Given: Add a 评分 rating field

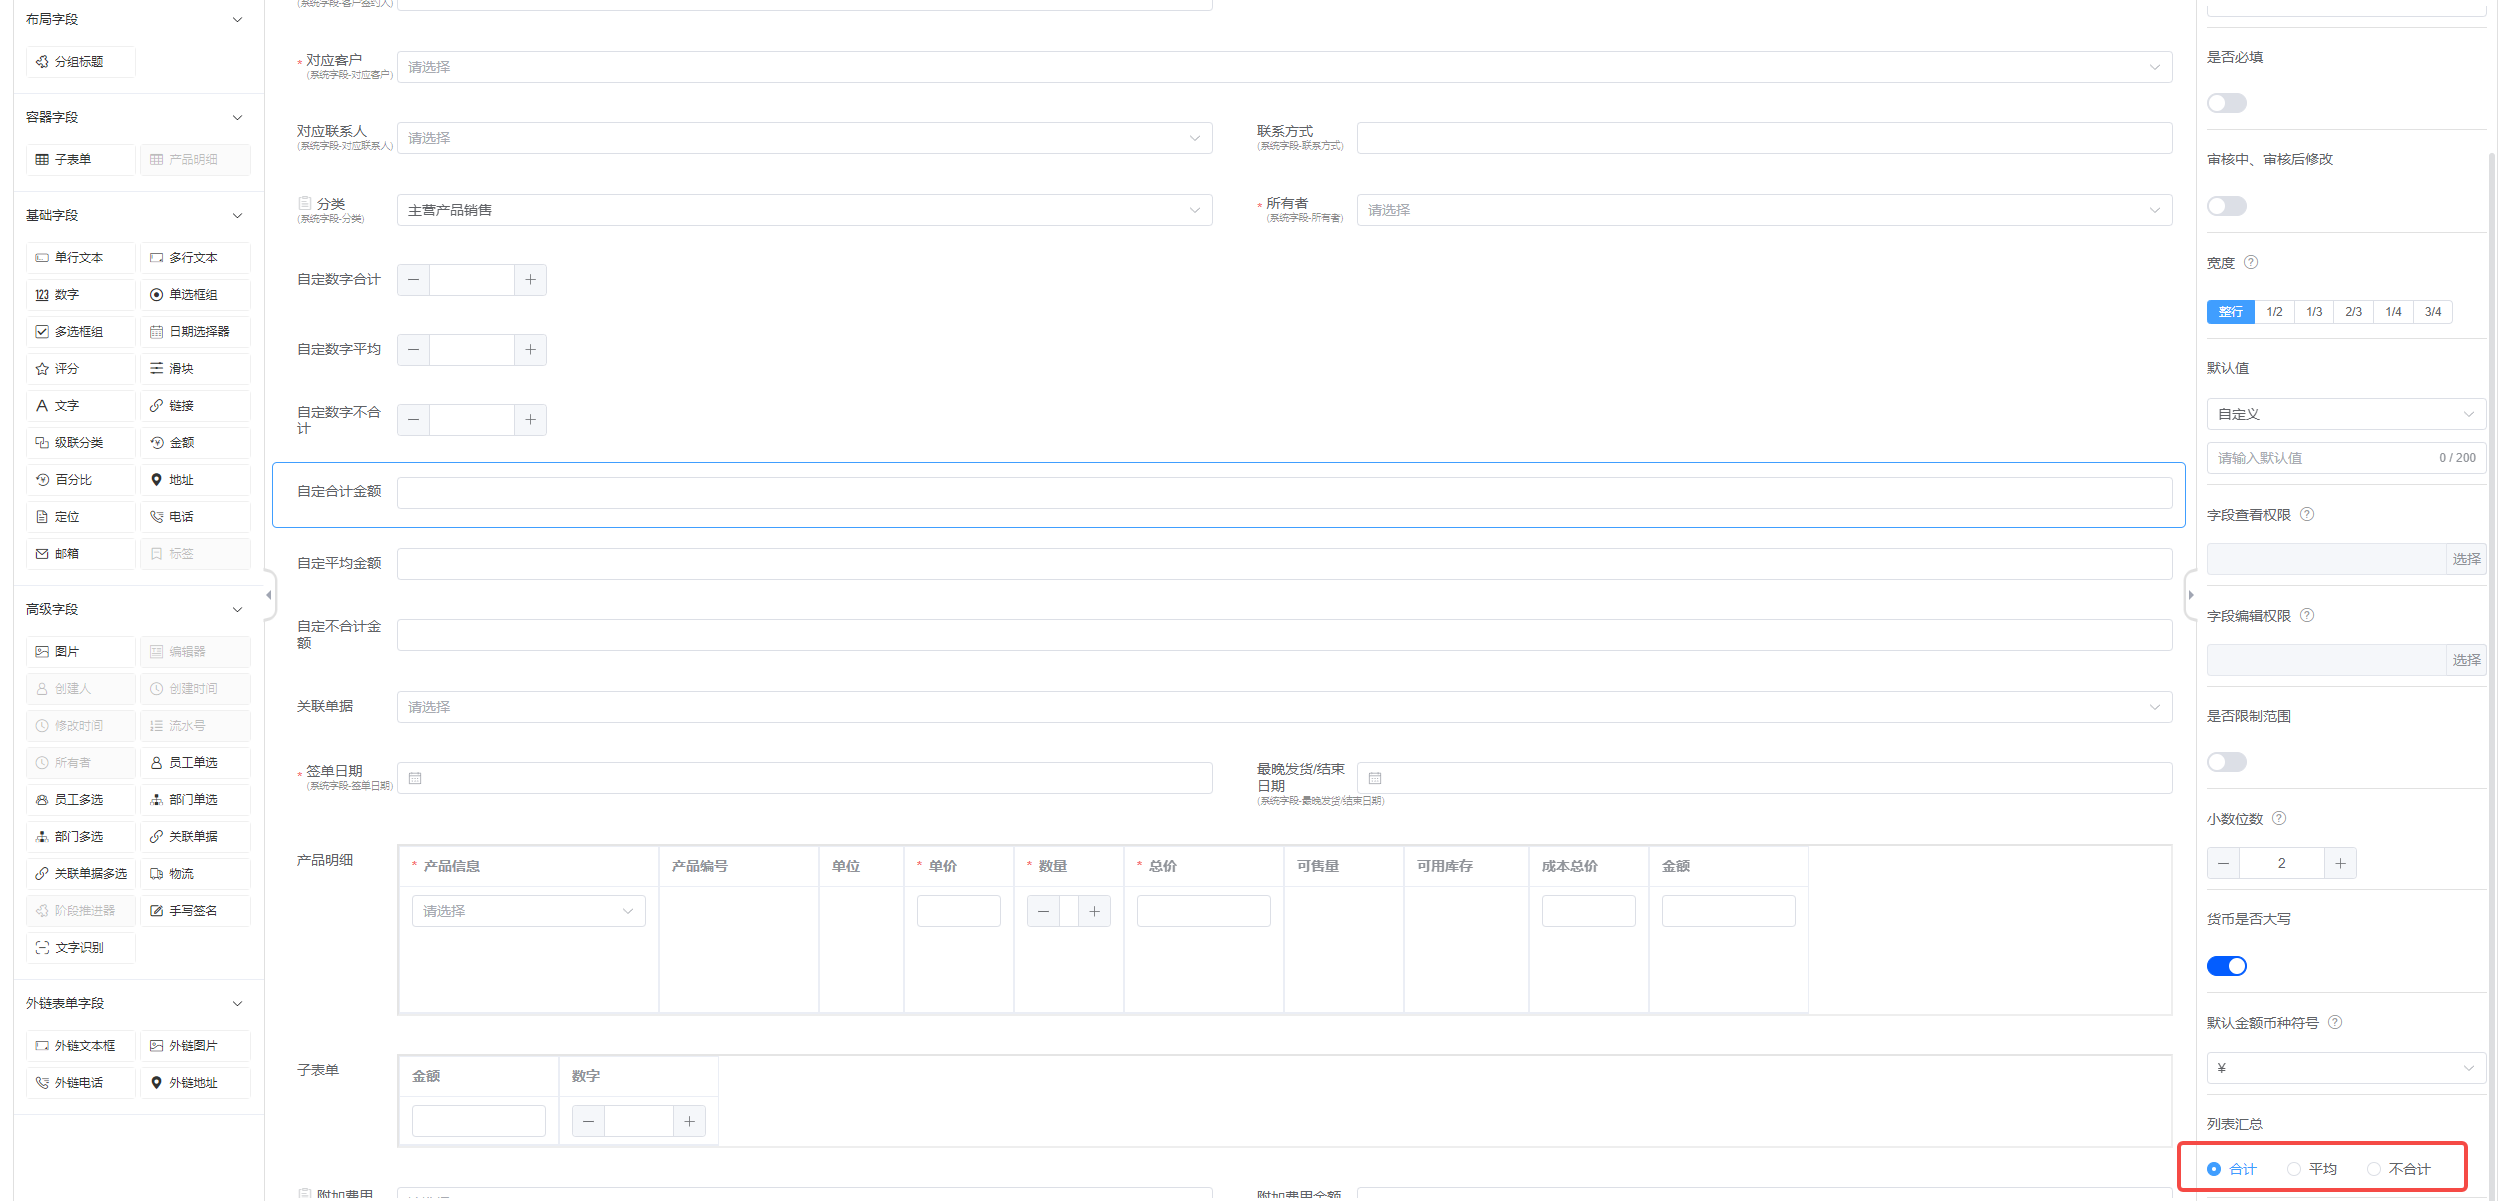Looking at the screenshot, I should click(80, 369).
